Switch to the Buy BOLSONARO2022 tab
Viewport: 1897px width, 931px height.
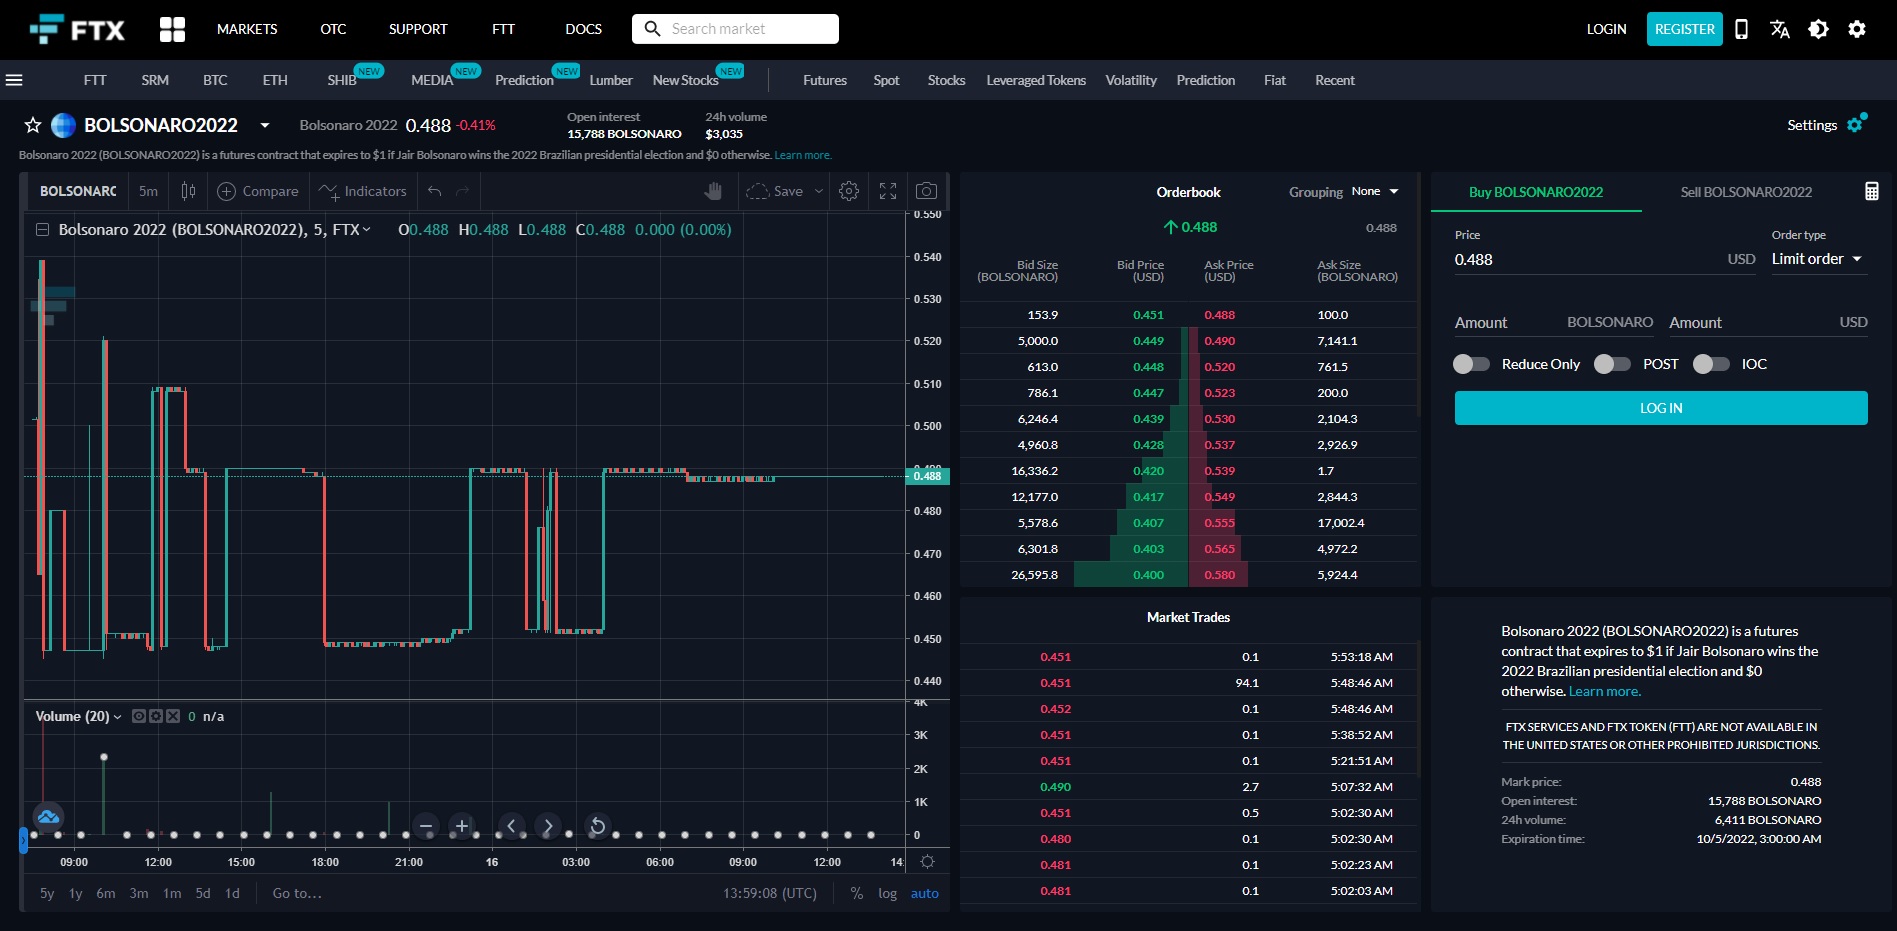point(1536,192)
